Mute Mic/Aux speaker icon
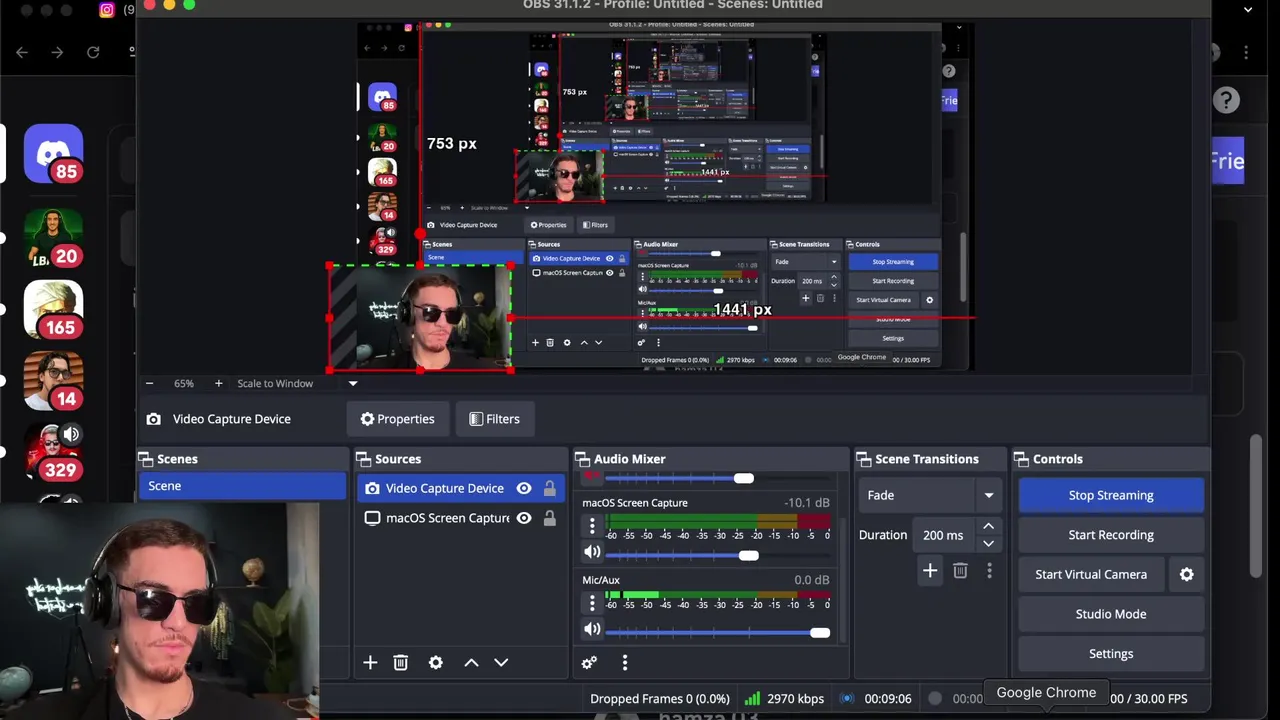Image resolution: width=1280 pixels, height=720 pixels. (x=592, y=629)
